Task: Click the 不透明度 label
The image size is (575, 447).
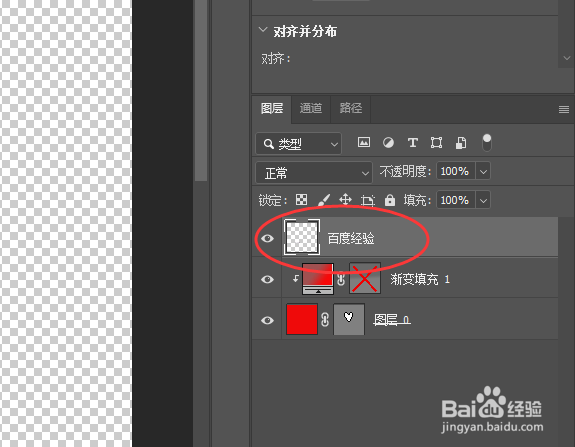Action: pos(405,171)
